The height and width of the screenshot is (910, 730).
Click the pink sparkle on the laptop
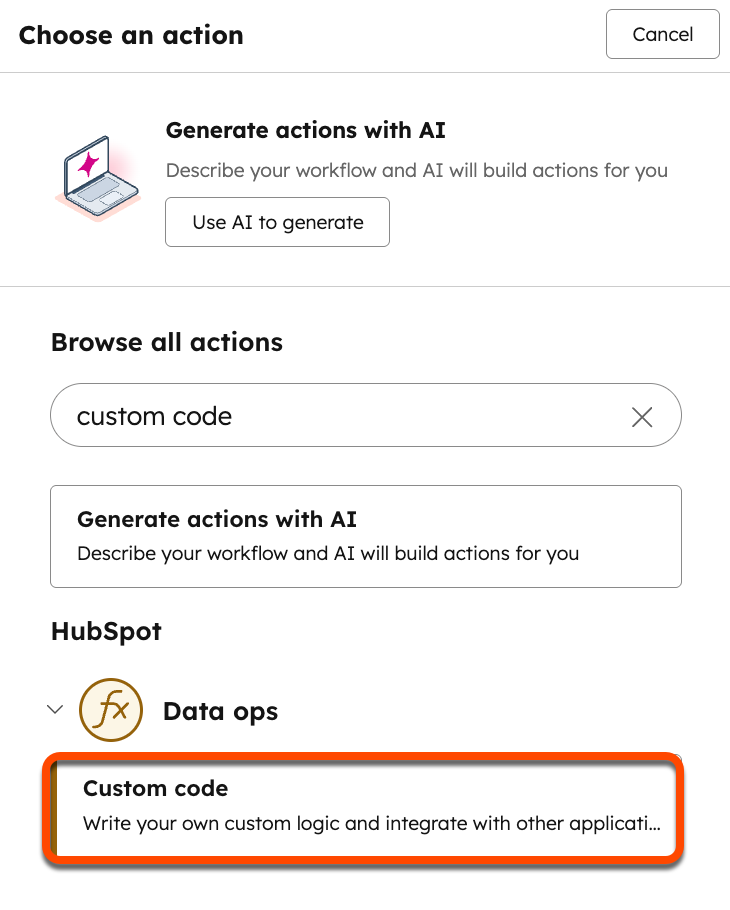tap(89, 162)
